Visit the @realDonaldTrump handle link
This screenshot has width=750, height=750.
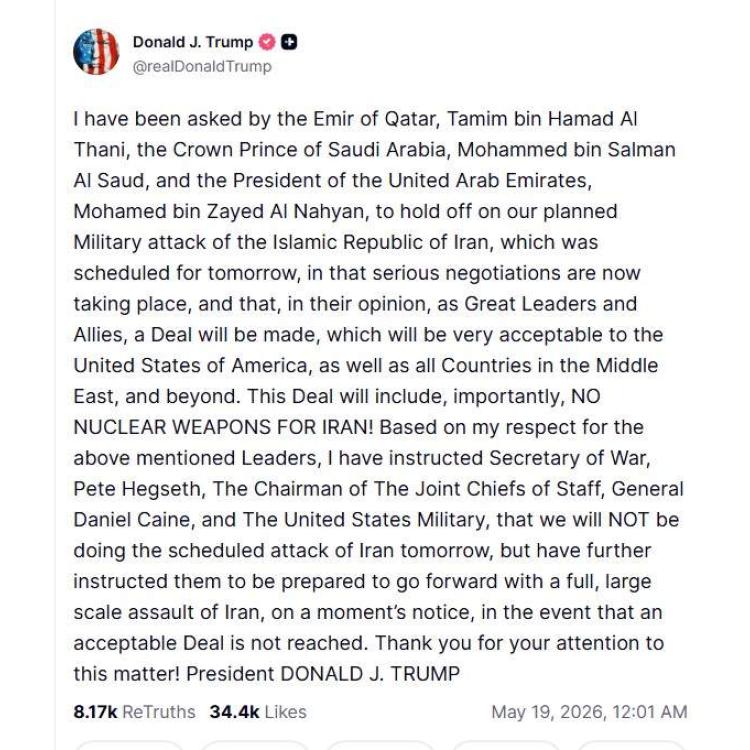point(202,66)
